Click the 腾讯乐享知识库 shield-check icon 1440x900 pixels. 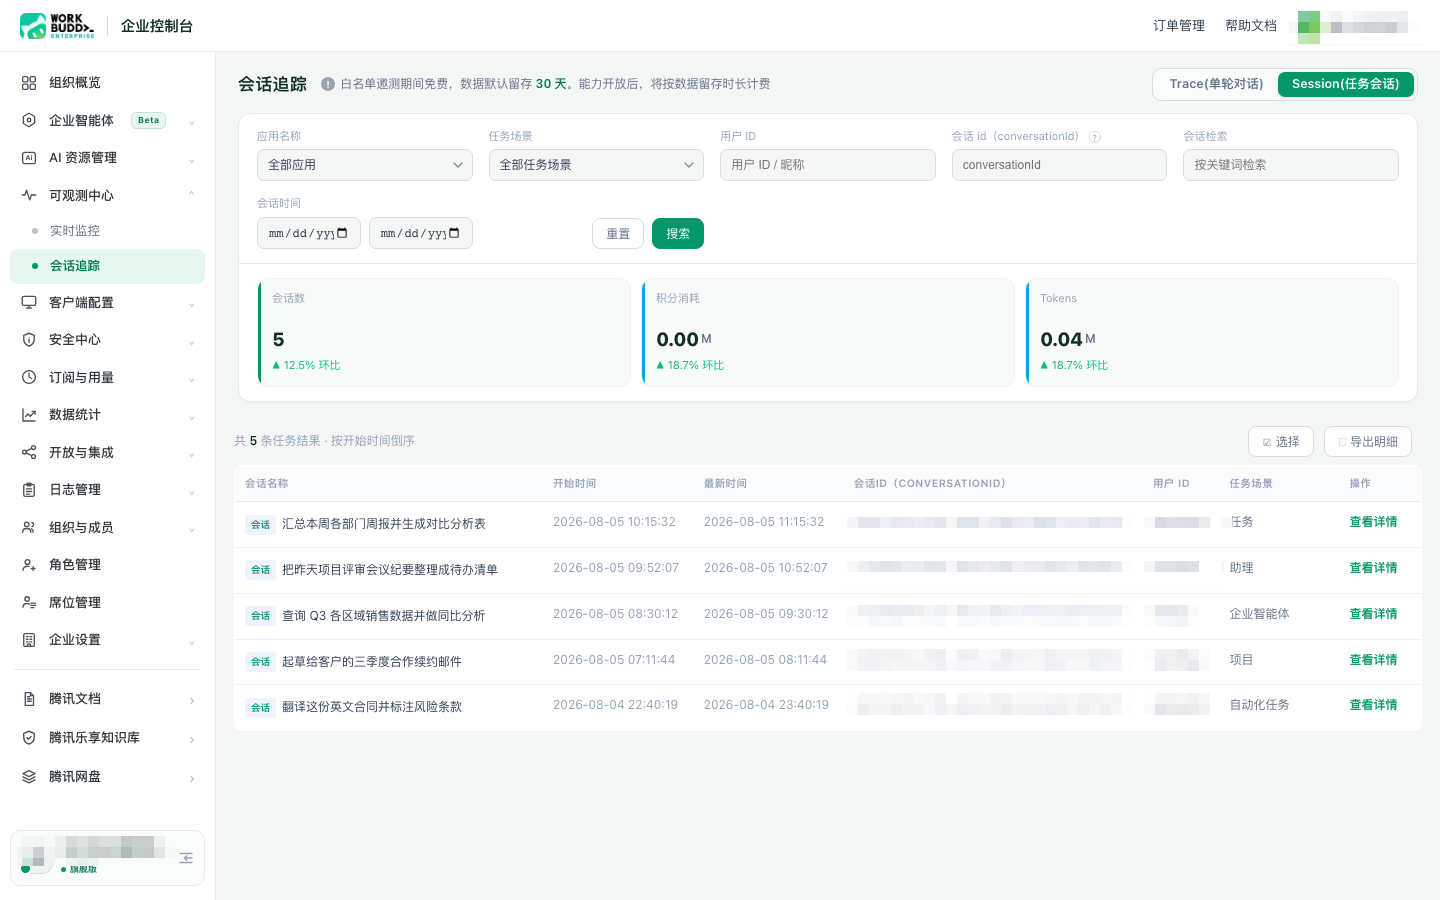click(x=29, y=738)
